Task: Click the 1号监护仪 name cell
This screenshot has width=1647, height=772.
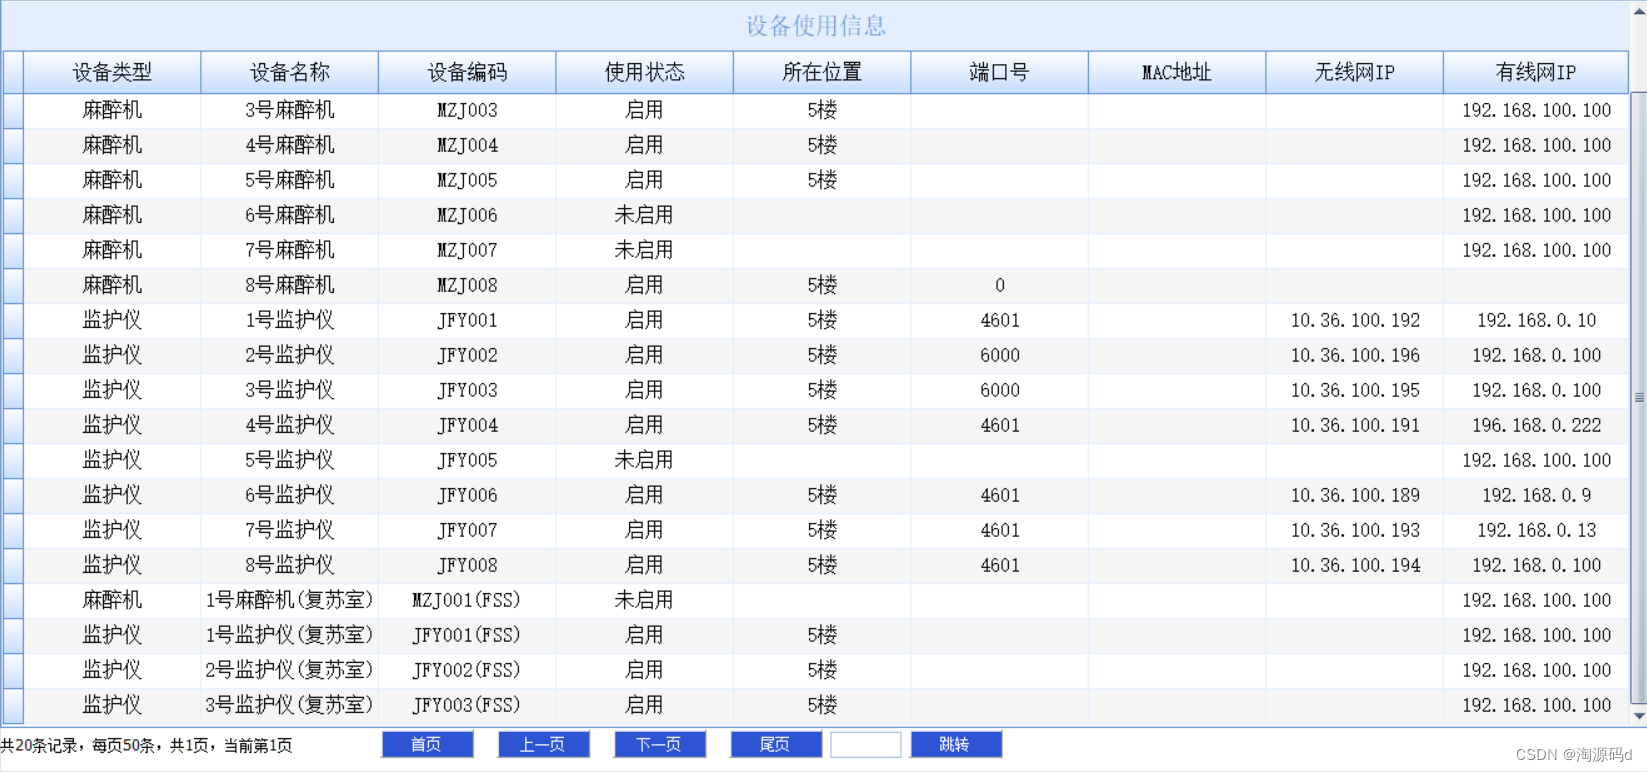Action: [x=290, y=320]
